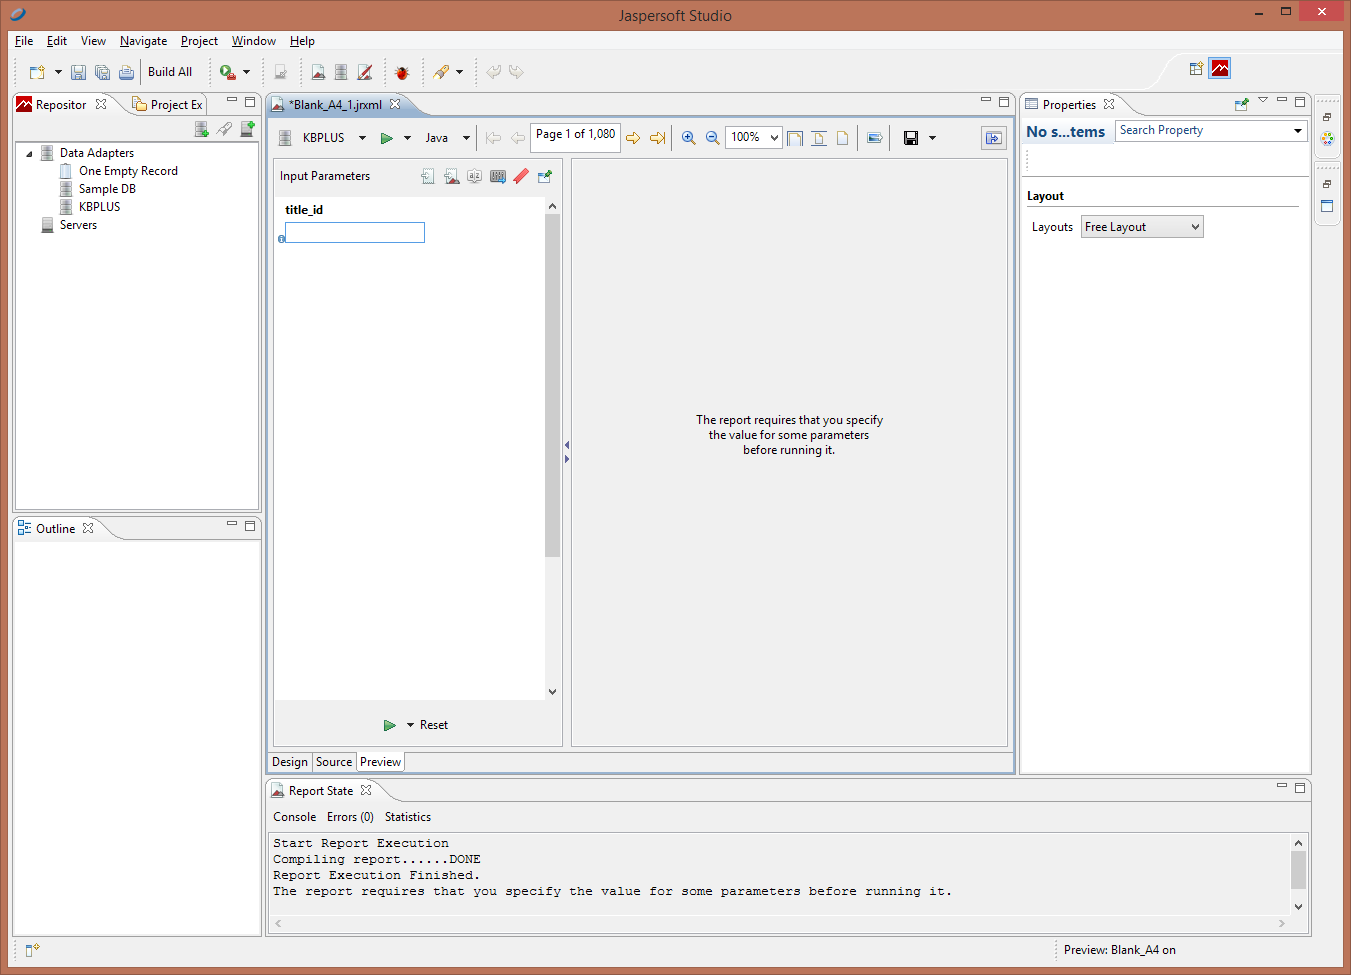The height and width of the screenshot is (975, 1351).
Task: Open the KBPLUS data adapter dropdown
Action: pyautogui.click(x=362, y=138)
